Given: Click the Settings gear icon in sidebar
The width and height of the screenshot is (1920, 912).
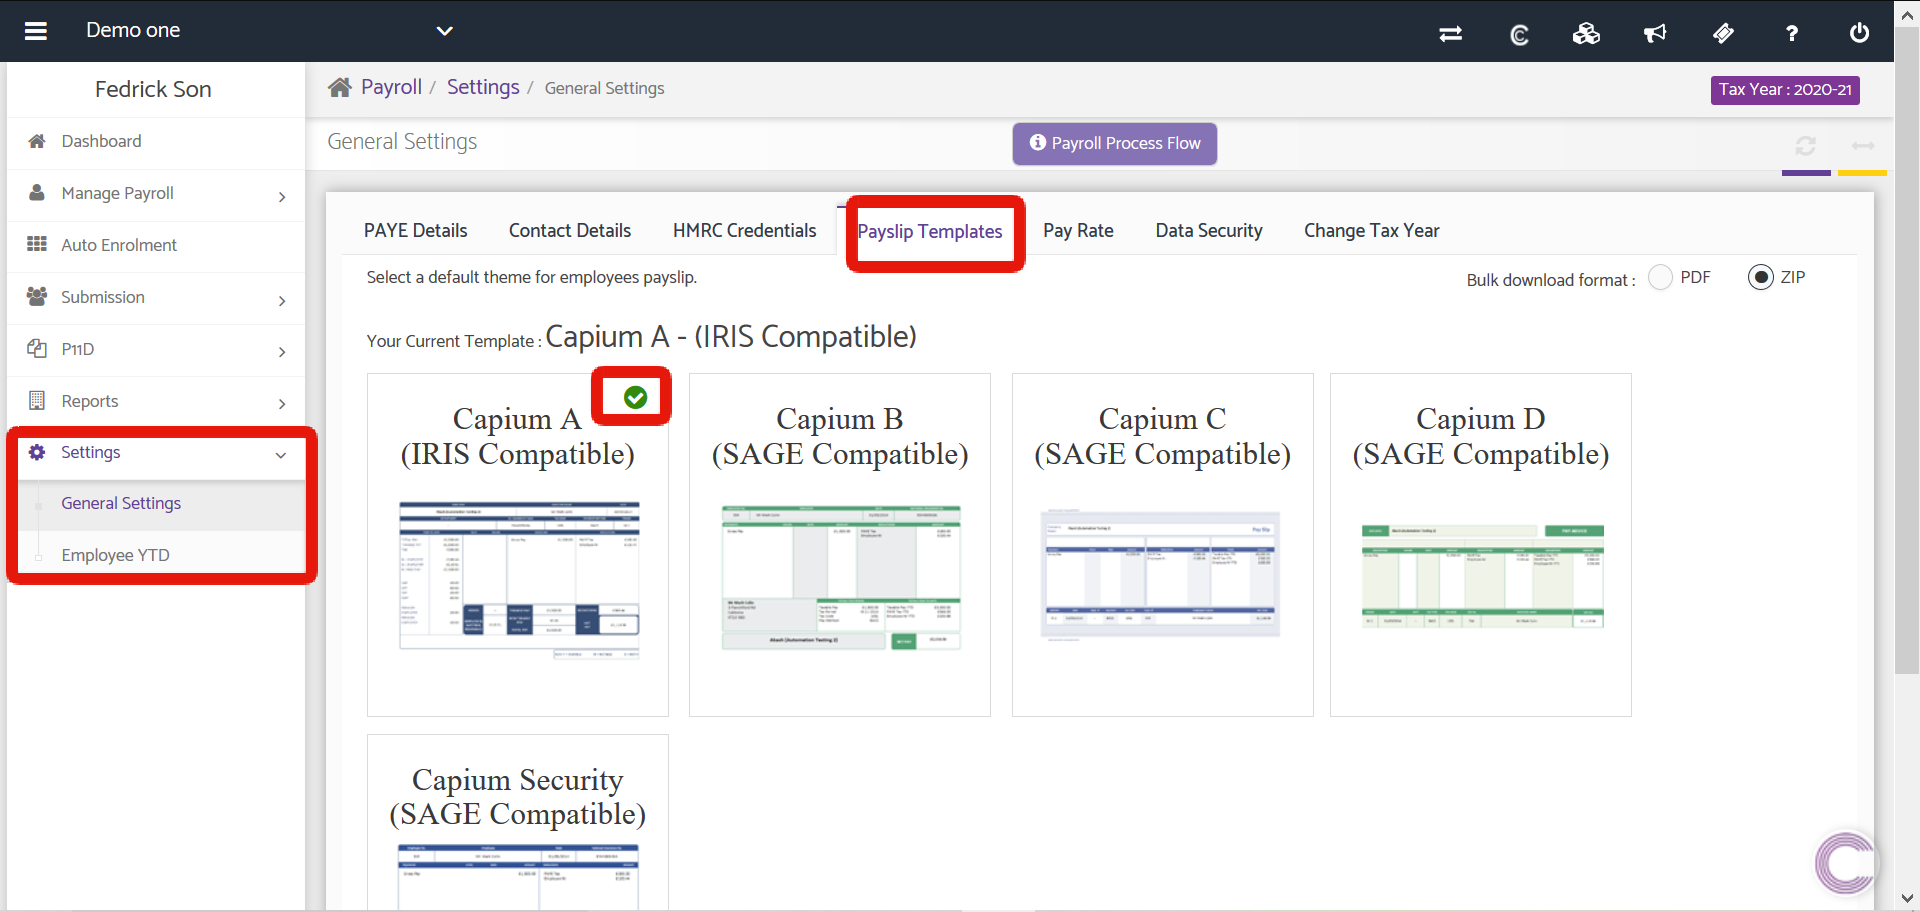Looking at the screenshot, I should click(37, 452).
